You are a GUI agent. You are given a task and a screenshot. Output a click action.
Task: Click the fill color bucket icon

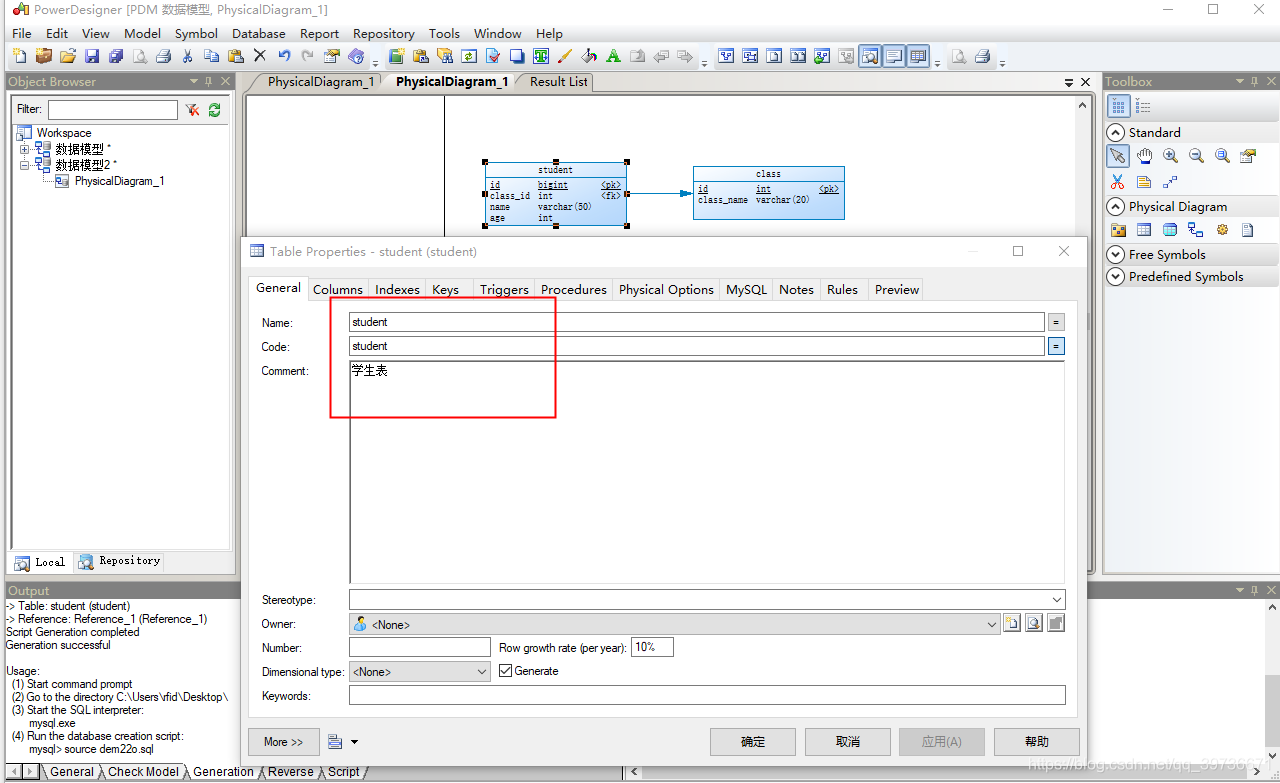coord(589,56)
